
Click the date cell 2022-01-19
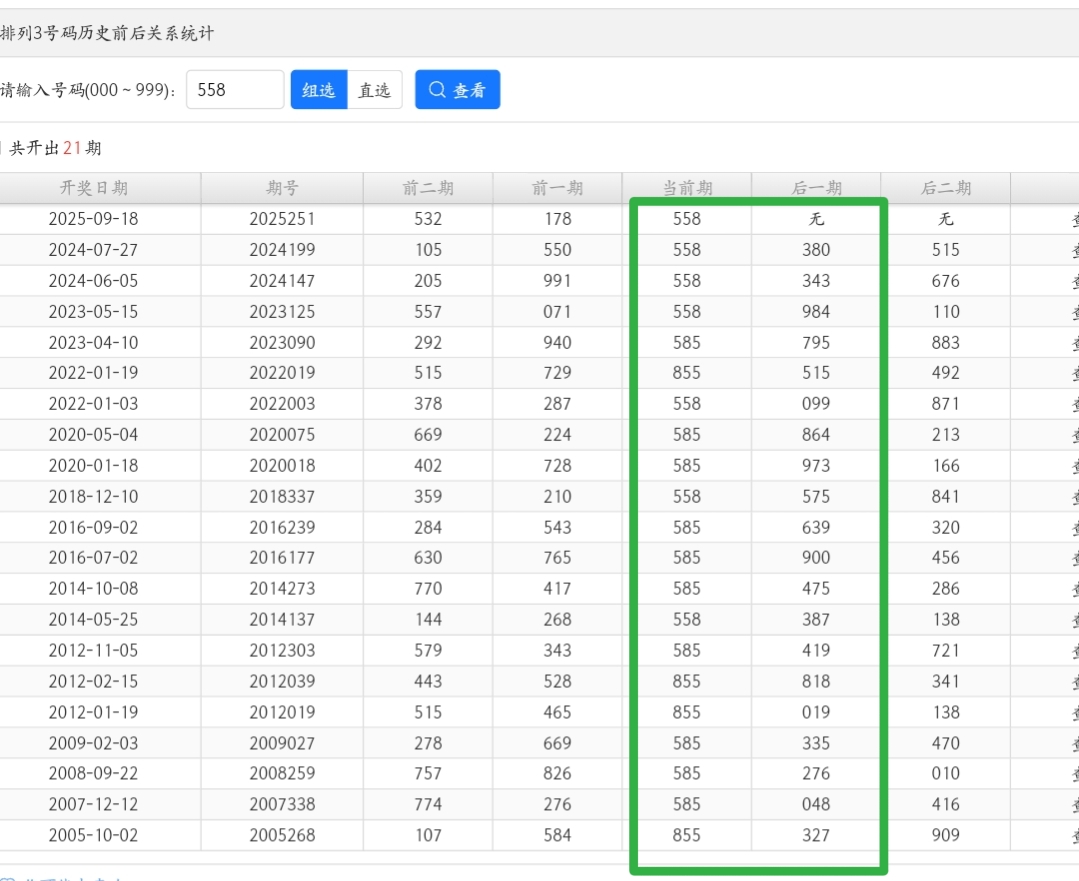94,373
